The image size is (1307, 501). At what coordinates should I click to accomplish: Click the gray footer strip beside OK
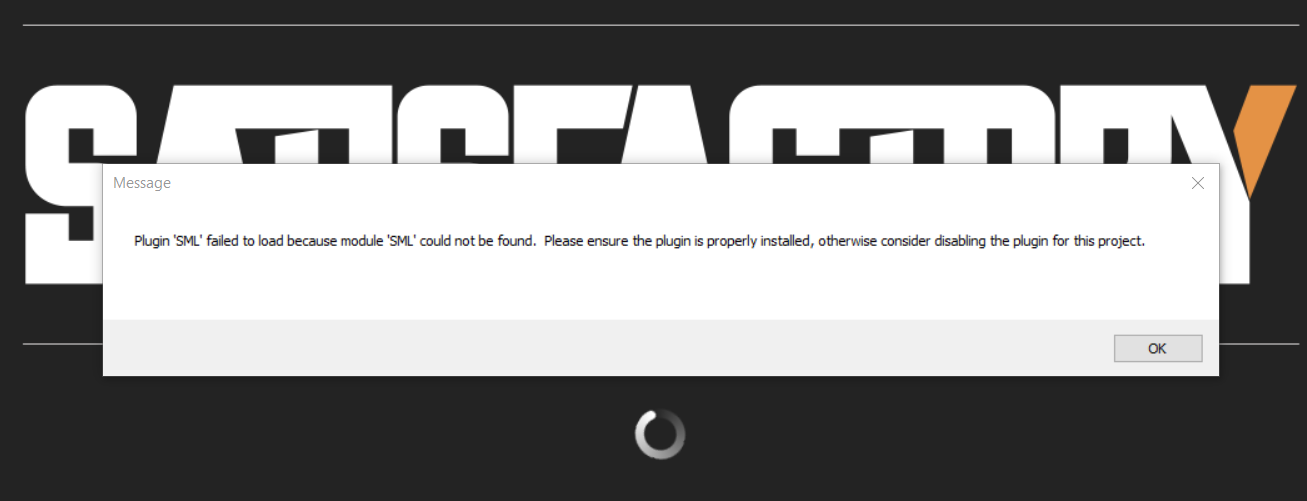[600, 348]
